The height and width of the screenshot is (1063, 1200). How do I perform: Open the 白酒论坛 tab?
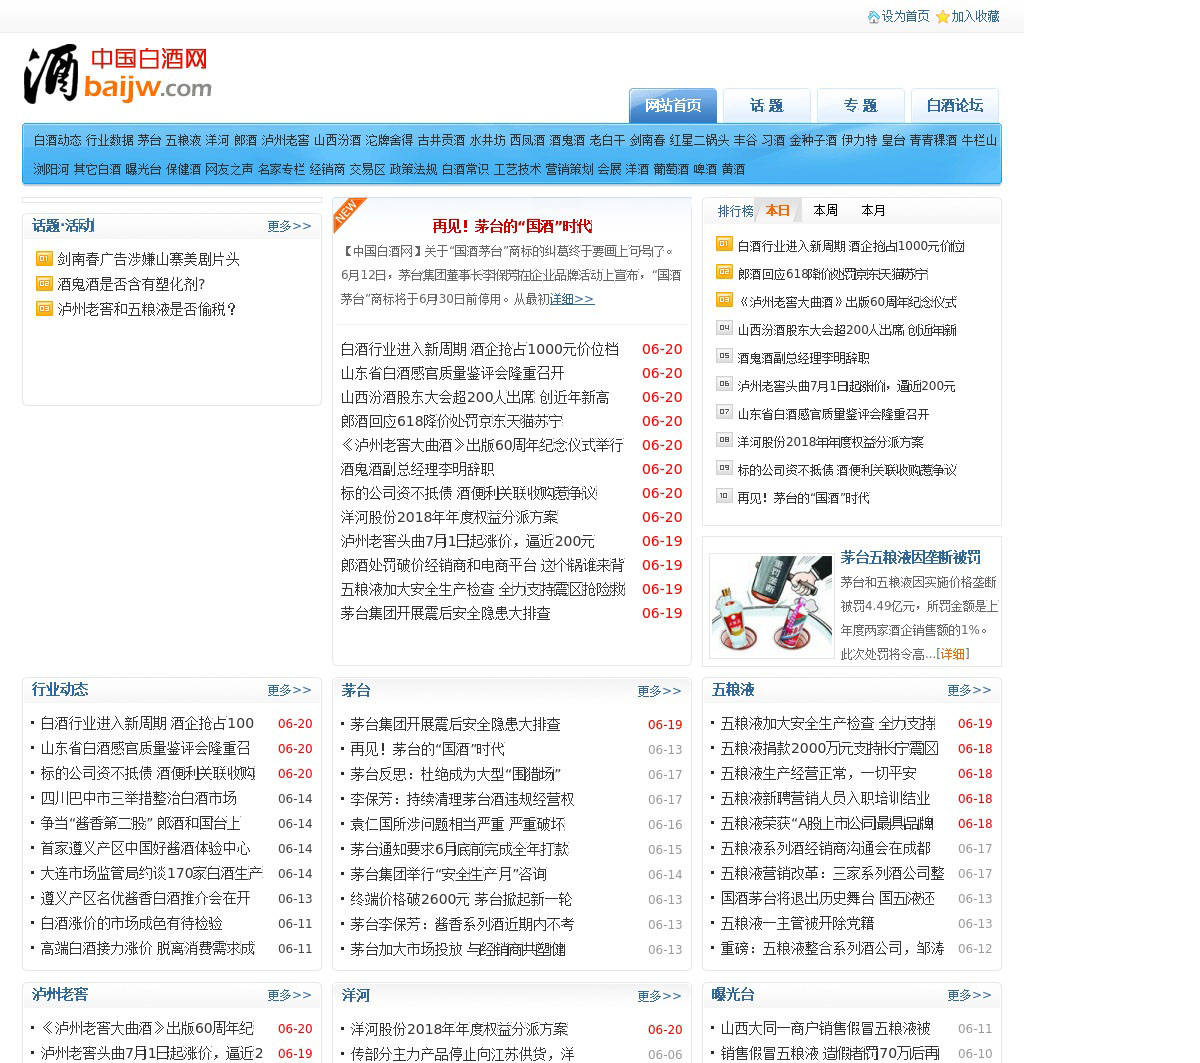click(x=955, y=106)
